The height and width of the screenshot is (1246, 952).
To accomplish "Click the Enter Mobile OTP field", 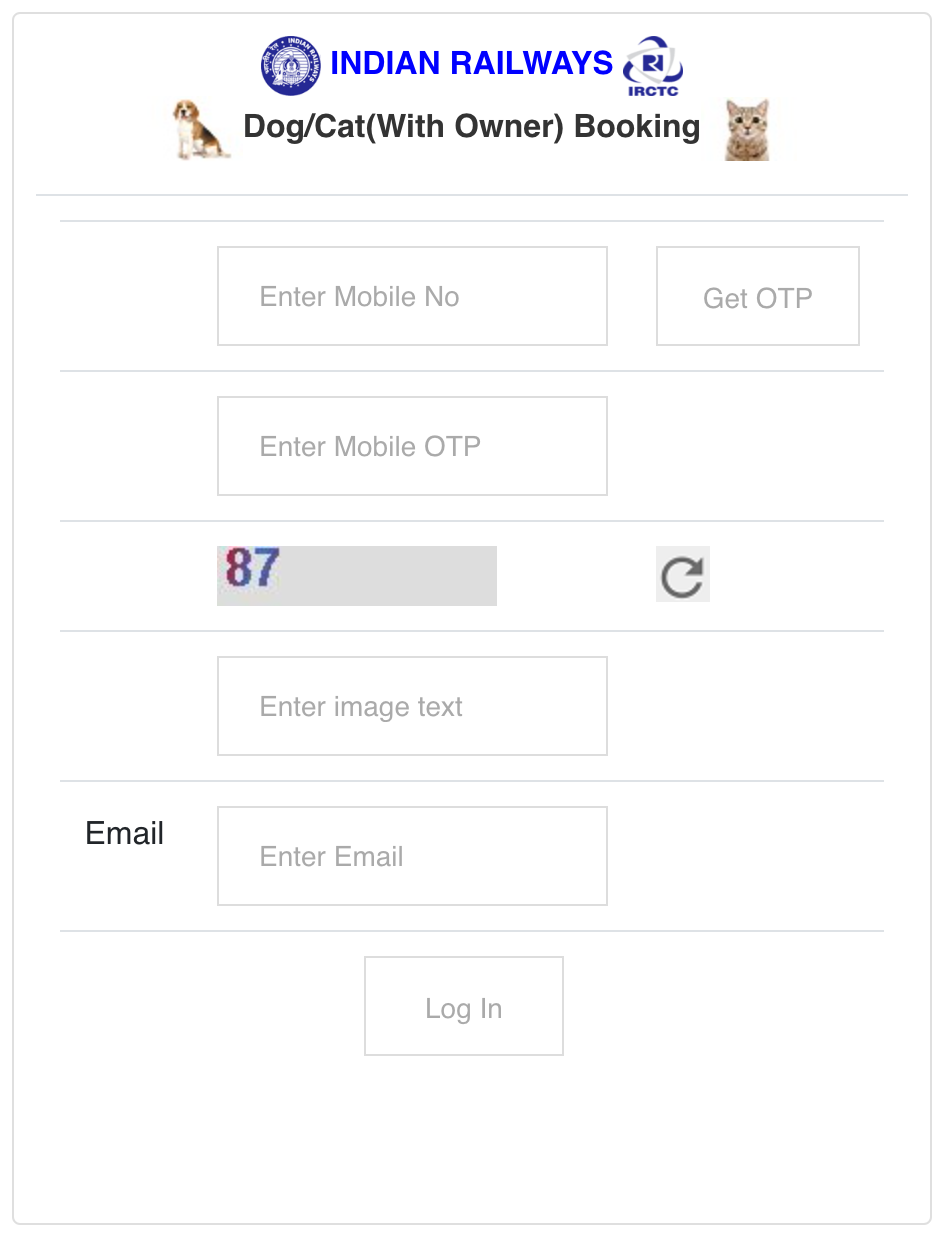I will [x=412, y=445].
